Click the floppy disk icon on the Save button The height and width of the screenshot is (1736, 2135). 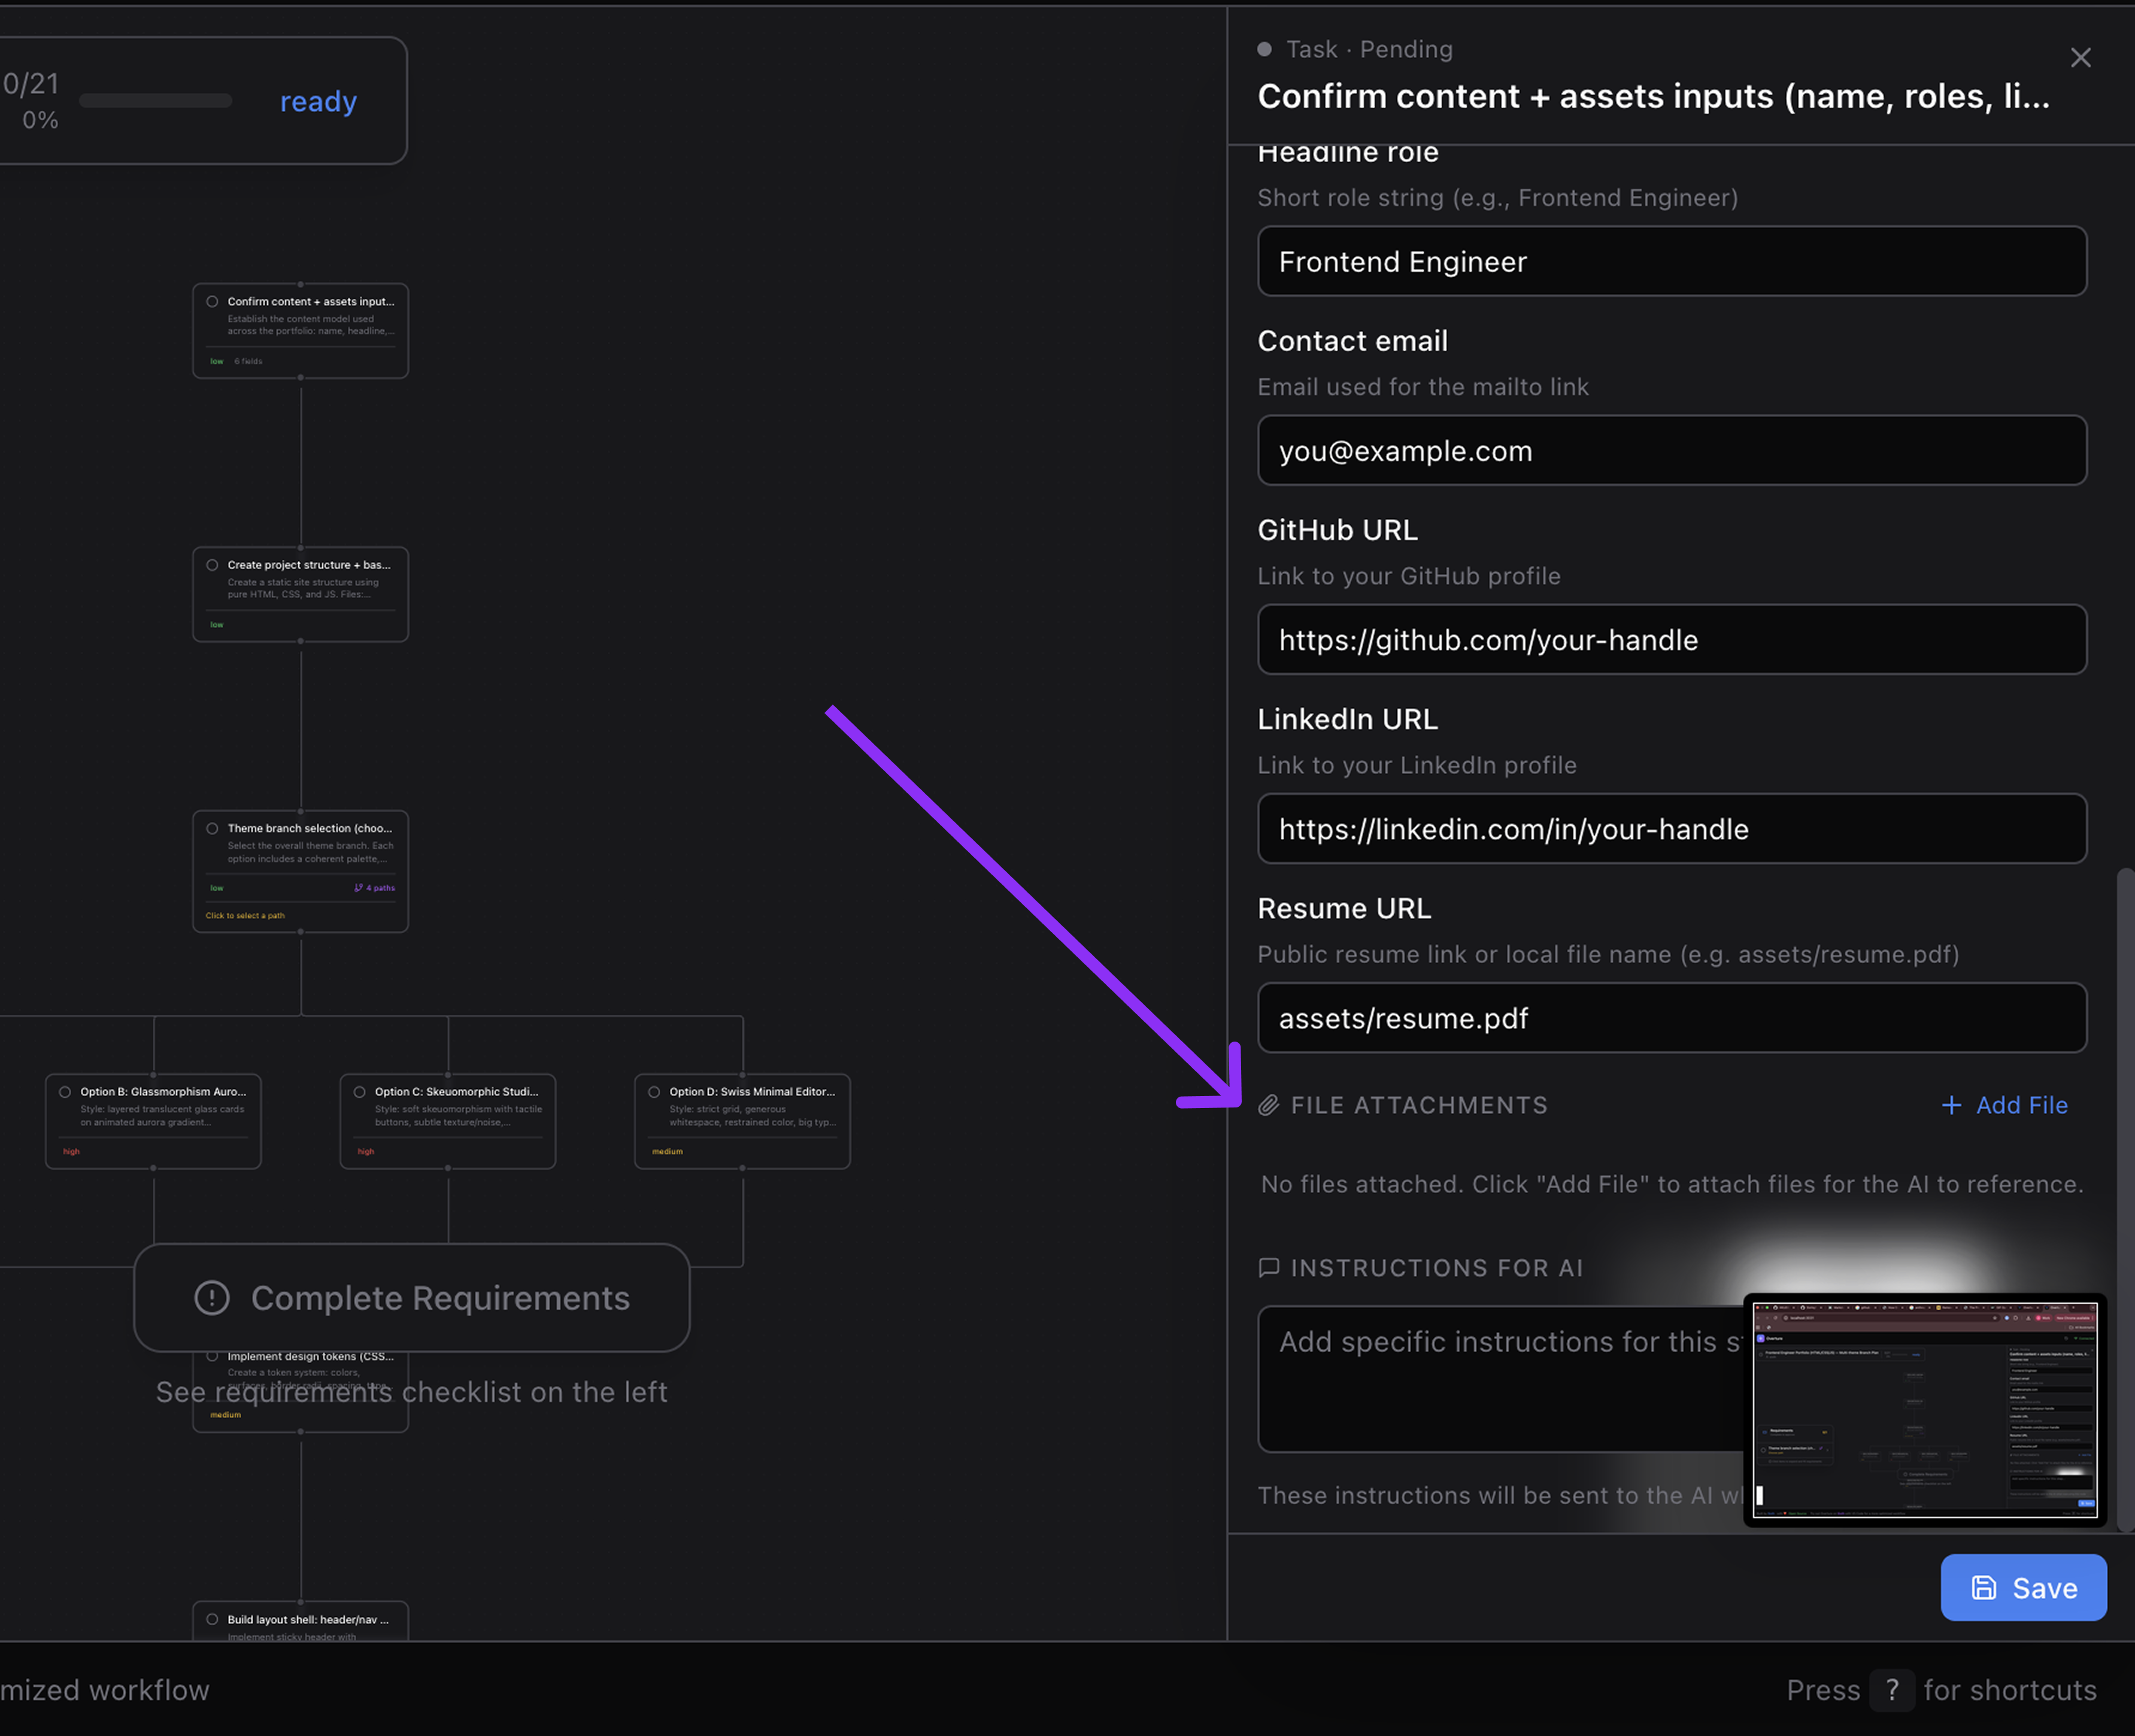(1983, 1587)
